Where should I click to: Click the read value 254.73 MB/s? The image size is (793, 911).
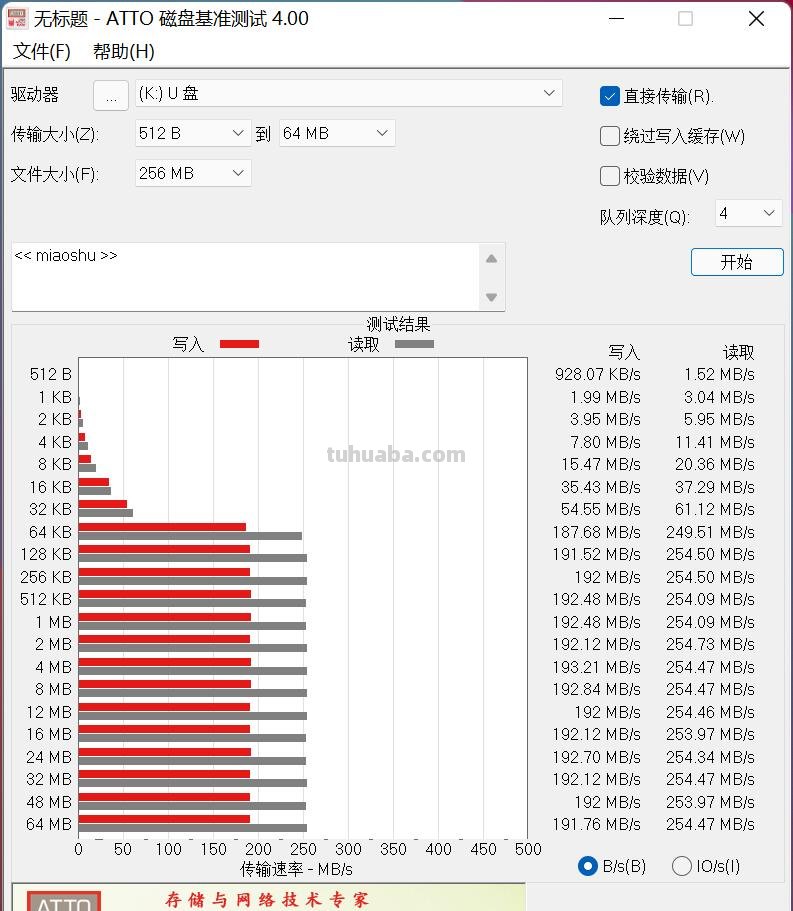coord(711,644)
